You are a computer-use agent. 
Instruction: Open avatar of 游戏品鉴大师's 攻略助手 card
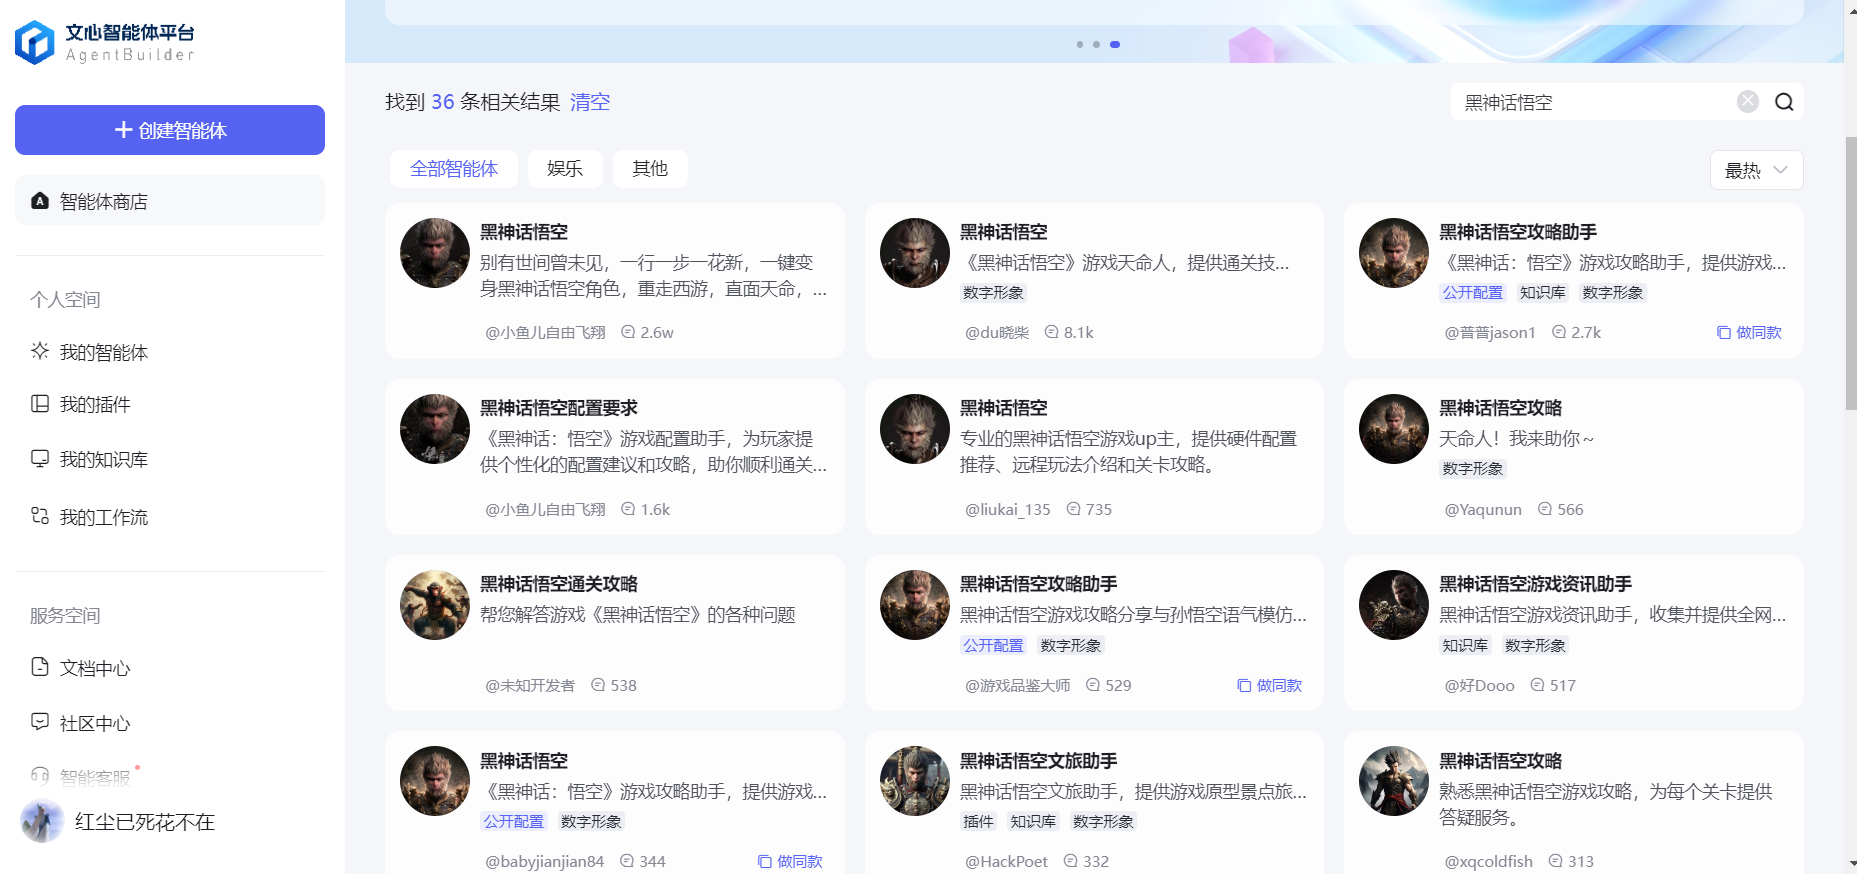coord(915,605)
